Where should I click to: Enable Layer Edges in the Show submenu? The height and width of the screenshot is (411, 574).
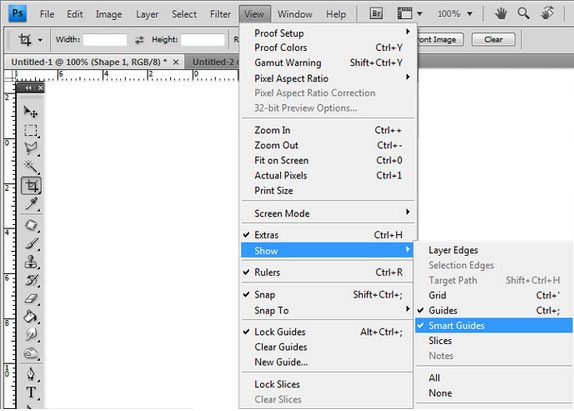493,250
